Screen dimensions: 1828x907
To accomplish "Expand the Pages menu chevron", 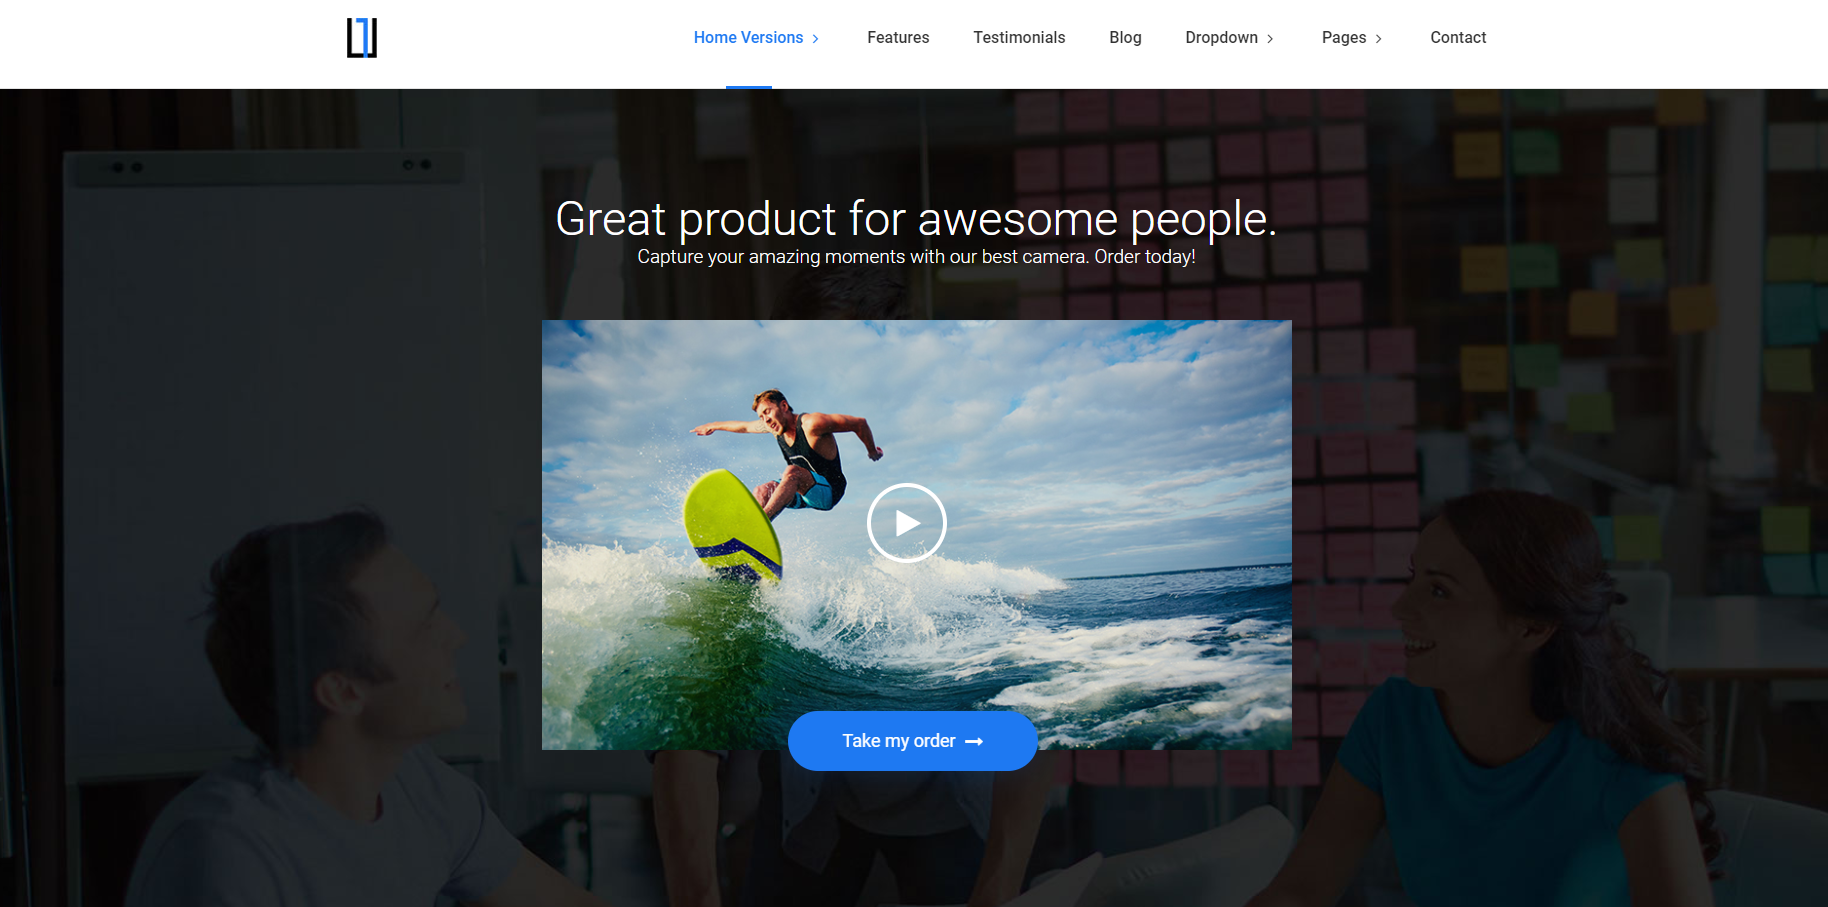I will (x=1378, y=39).
